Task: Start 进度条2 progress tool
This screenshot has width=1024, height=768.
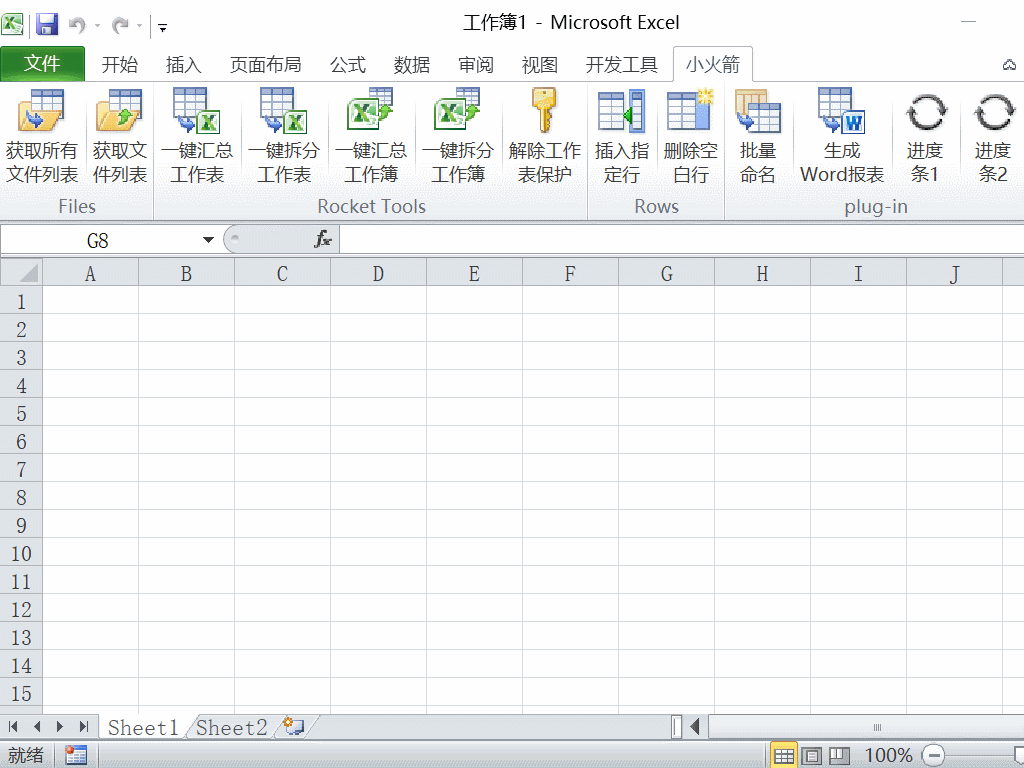Action: 993,136
